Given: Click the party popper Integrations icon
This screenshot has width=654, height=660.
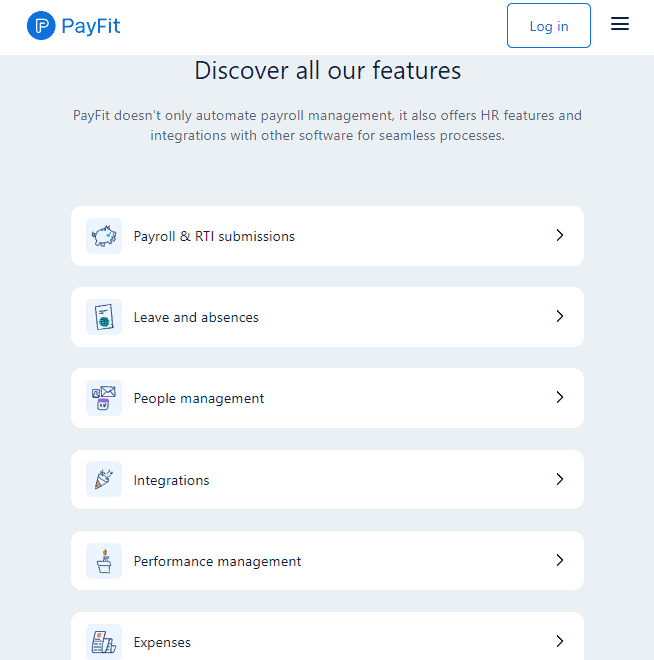Looking at the screenshot, I should pyautogui.click(x=104, y=479).
